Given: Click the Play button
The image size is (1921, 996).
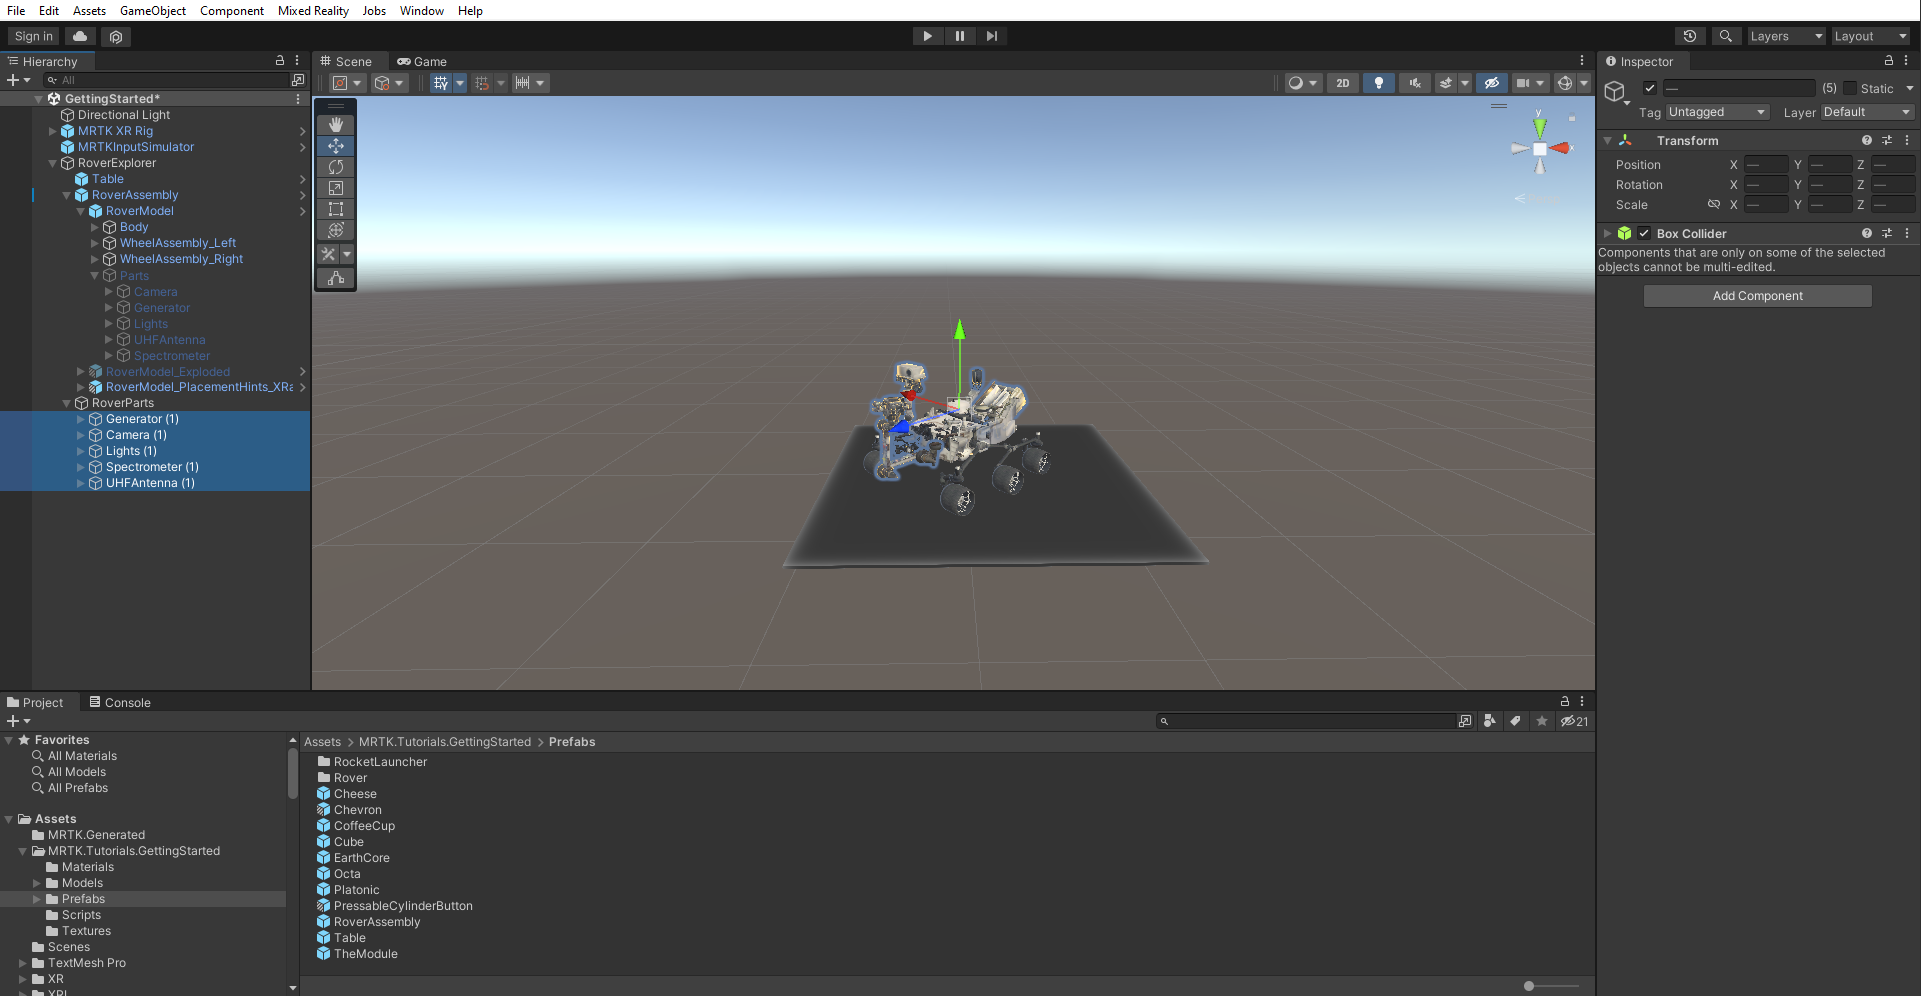Looking at the screenshot, I should (x=927, y=36).
